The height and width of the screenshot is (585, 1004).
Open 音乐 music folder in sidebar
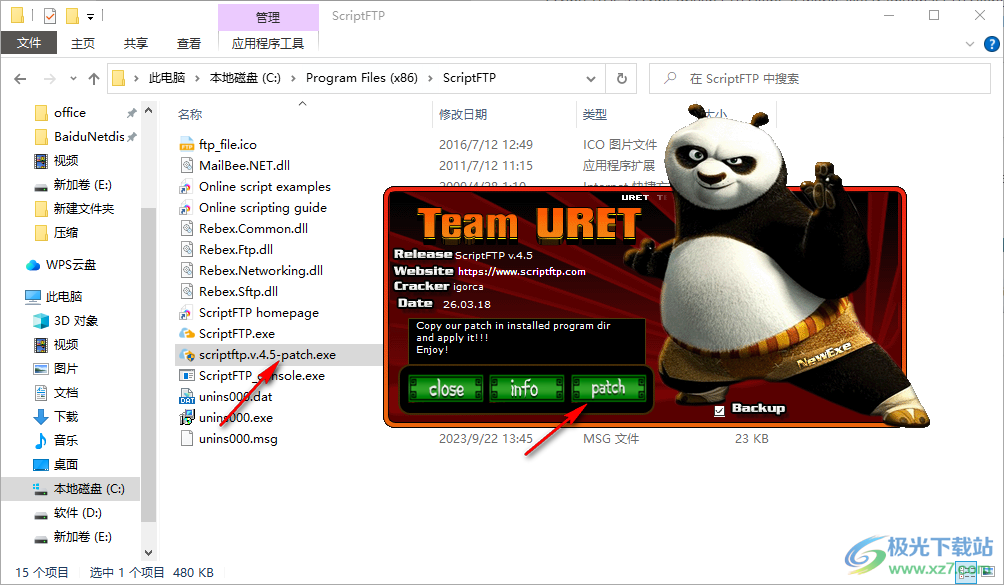[x=56, y=440]
